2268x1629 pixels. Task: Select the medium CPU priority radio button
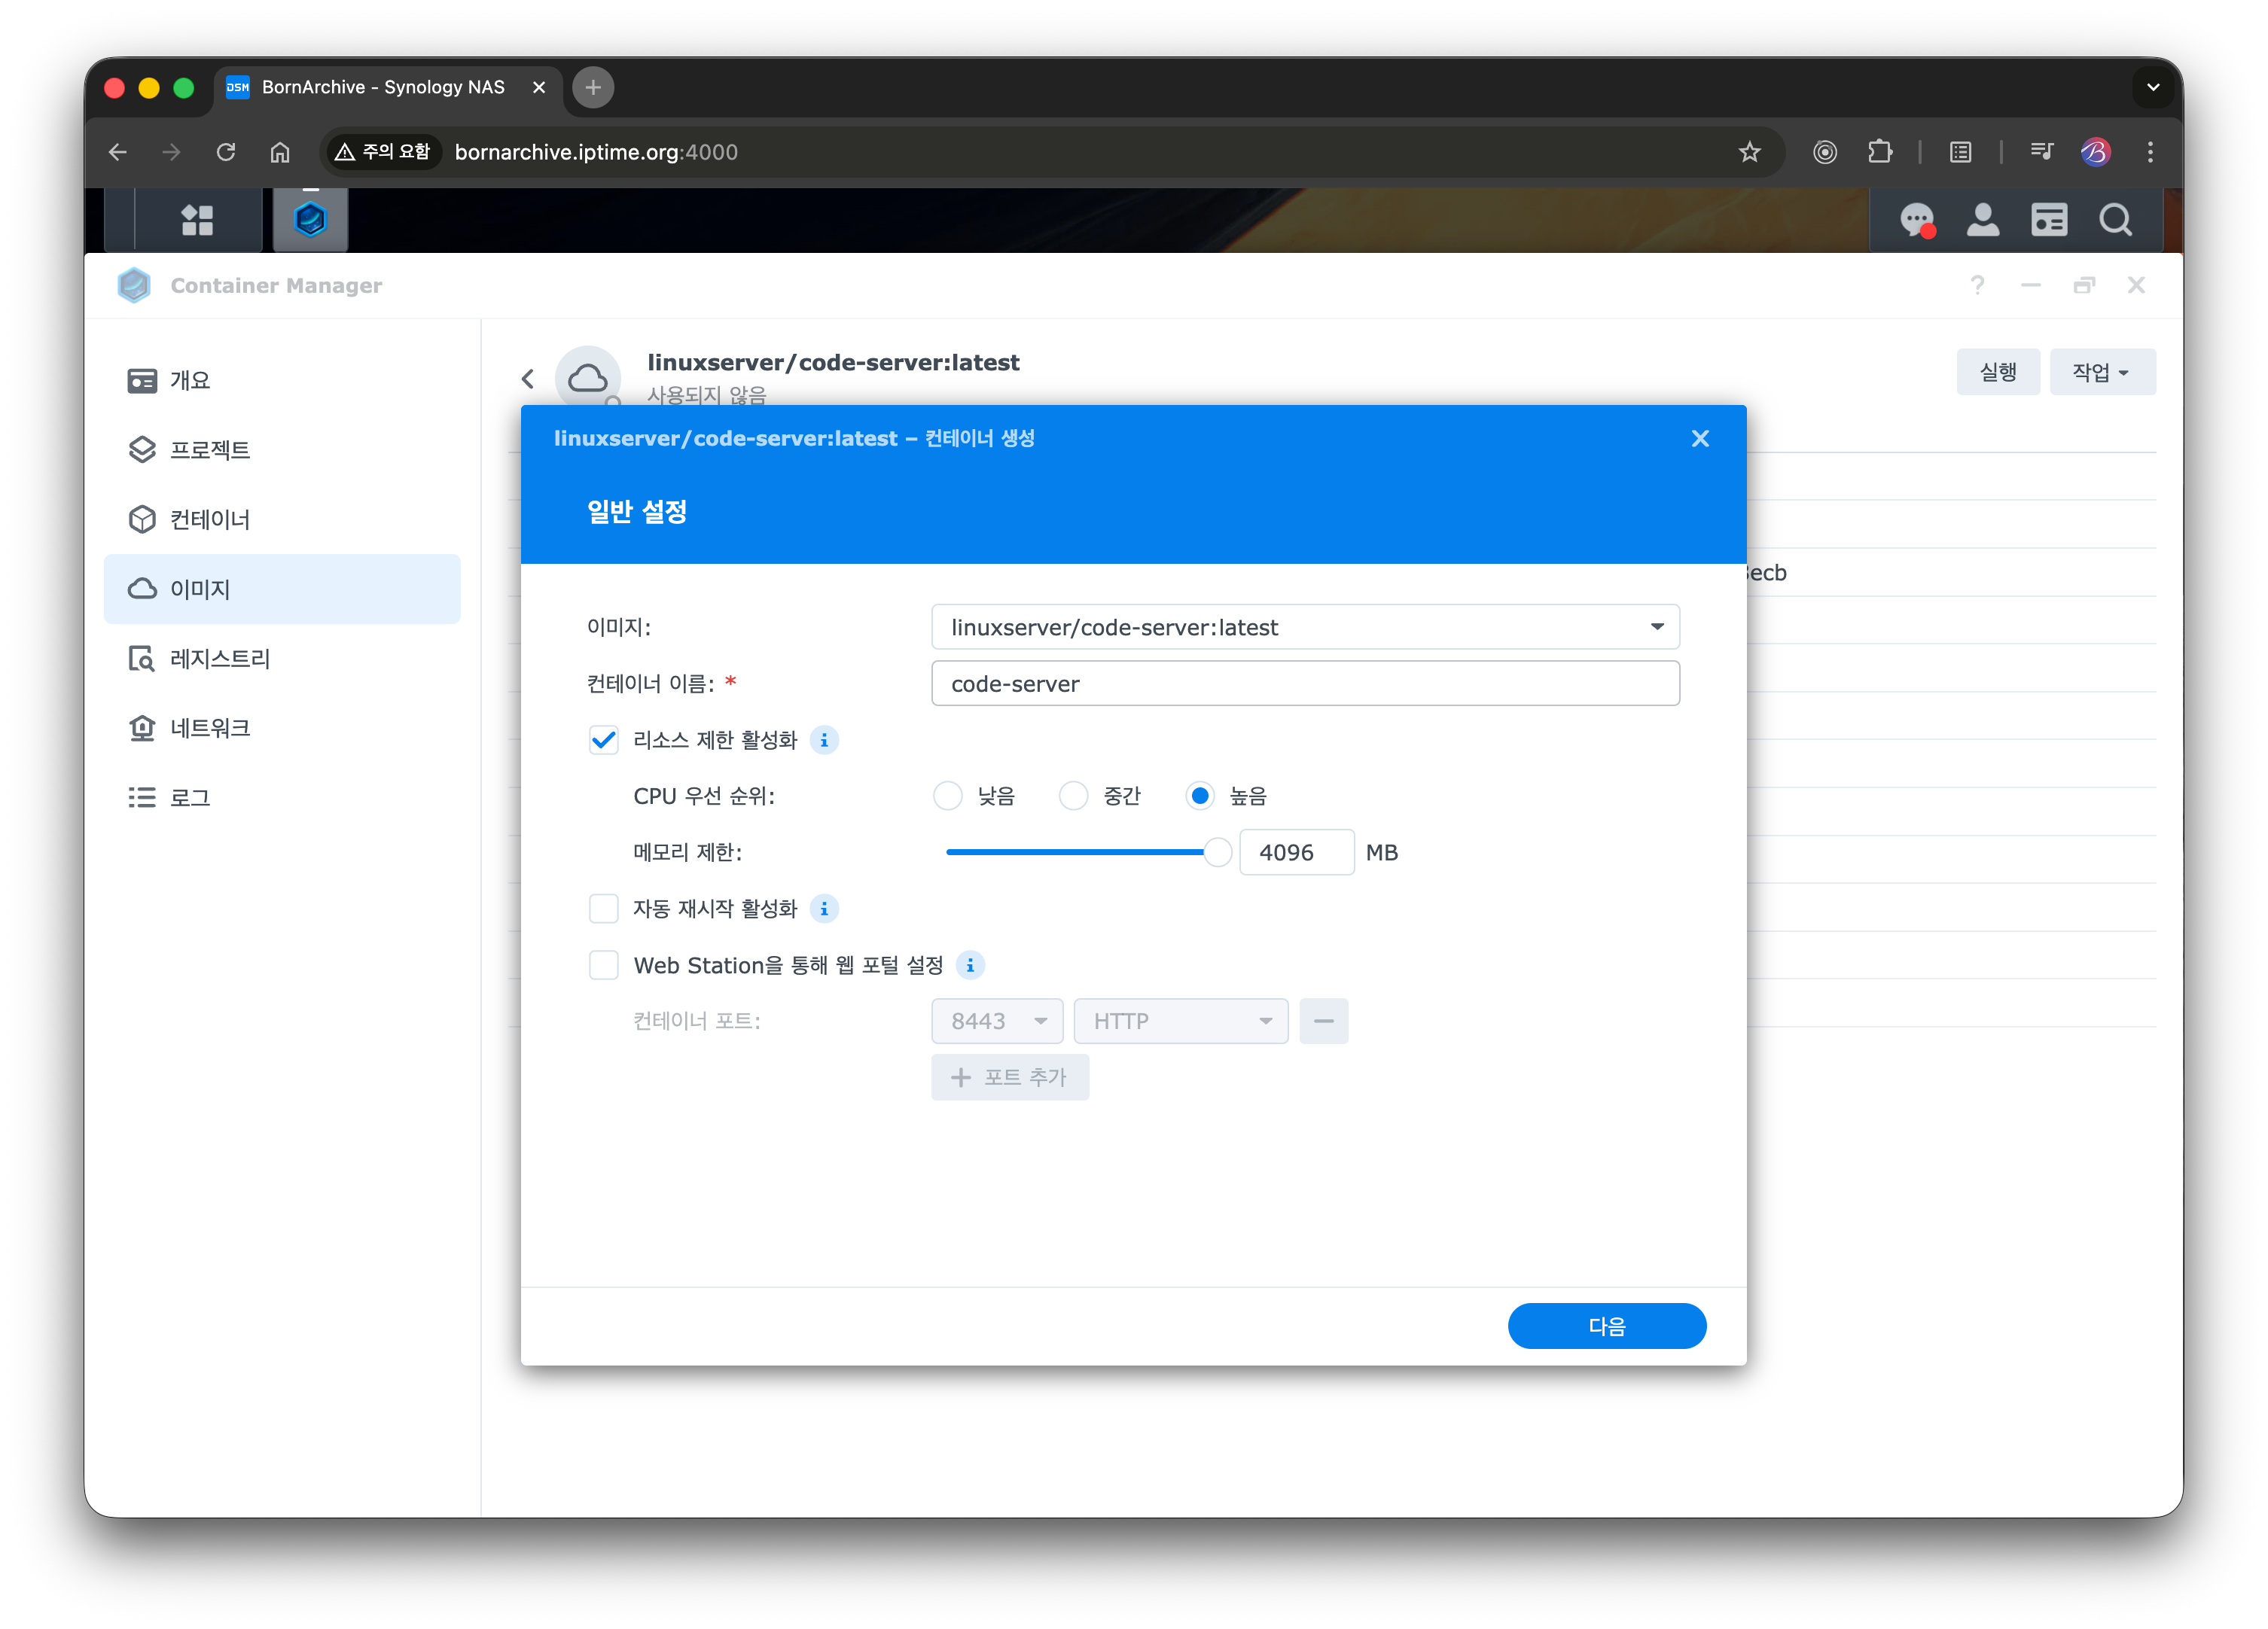click(1073, 796)
